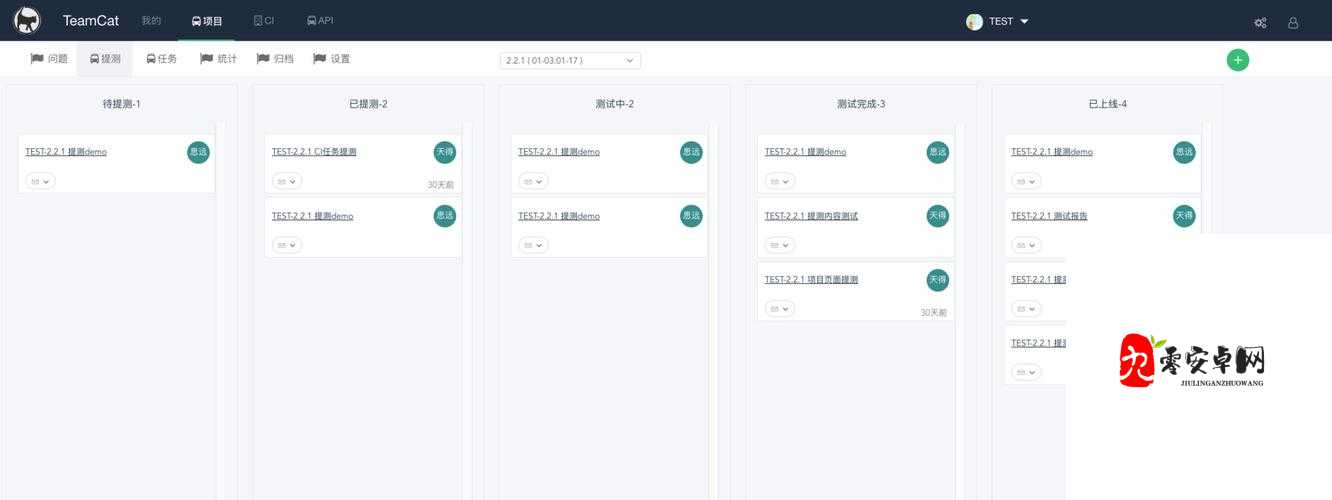The height and width of the screenshot is (500, 1332).
Task: Open the TEST-2.2.1 CI任务提测 link
Action: (x=314, y=152)
